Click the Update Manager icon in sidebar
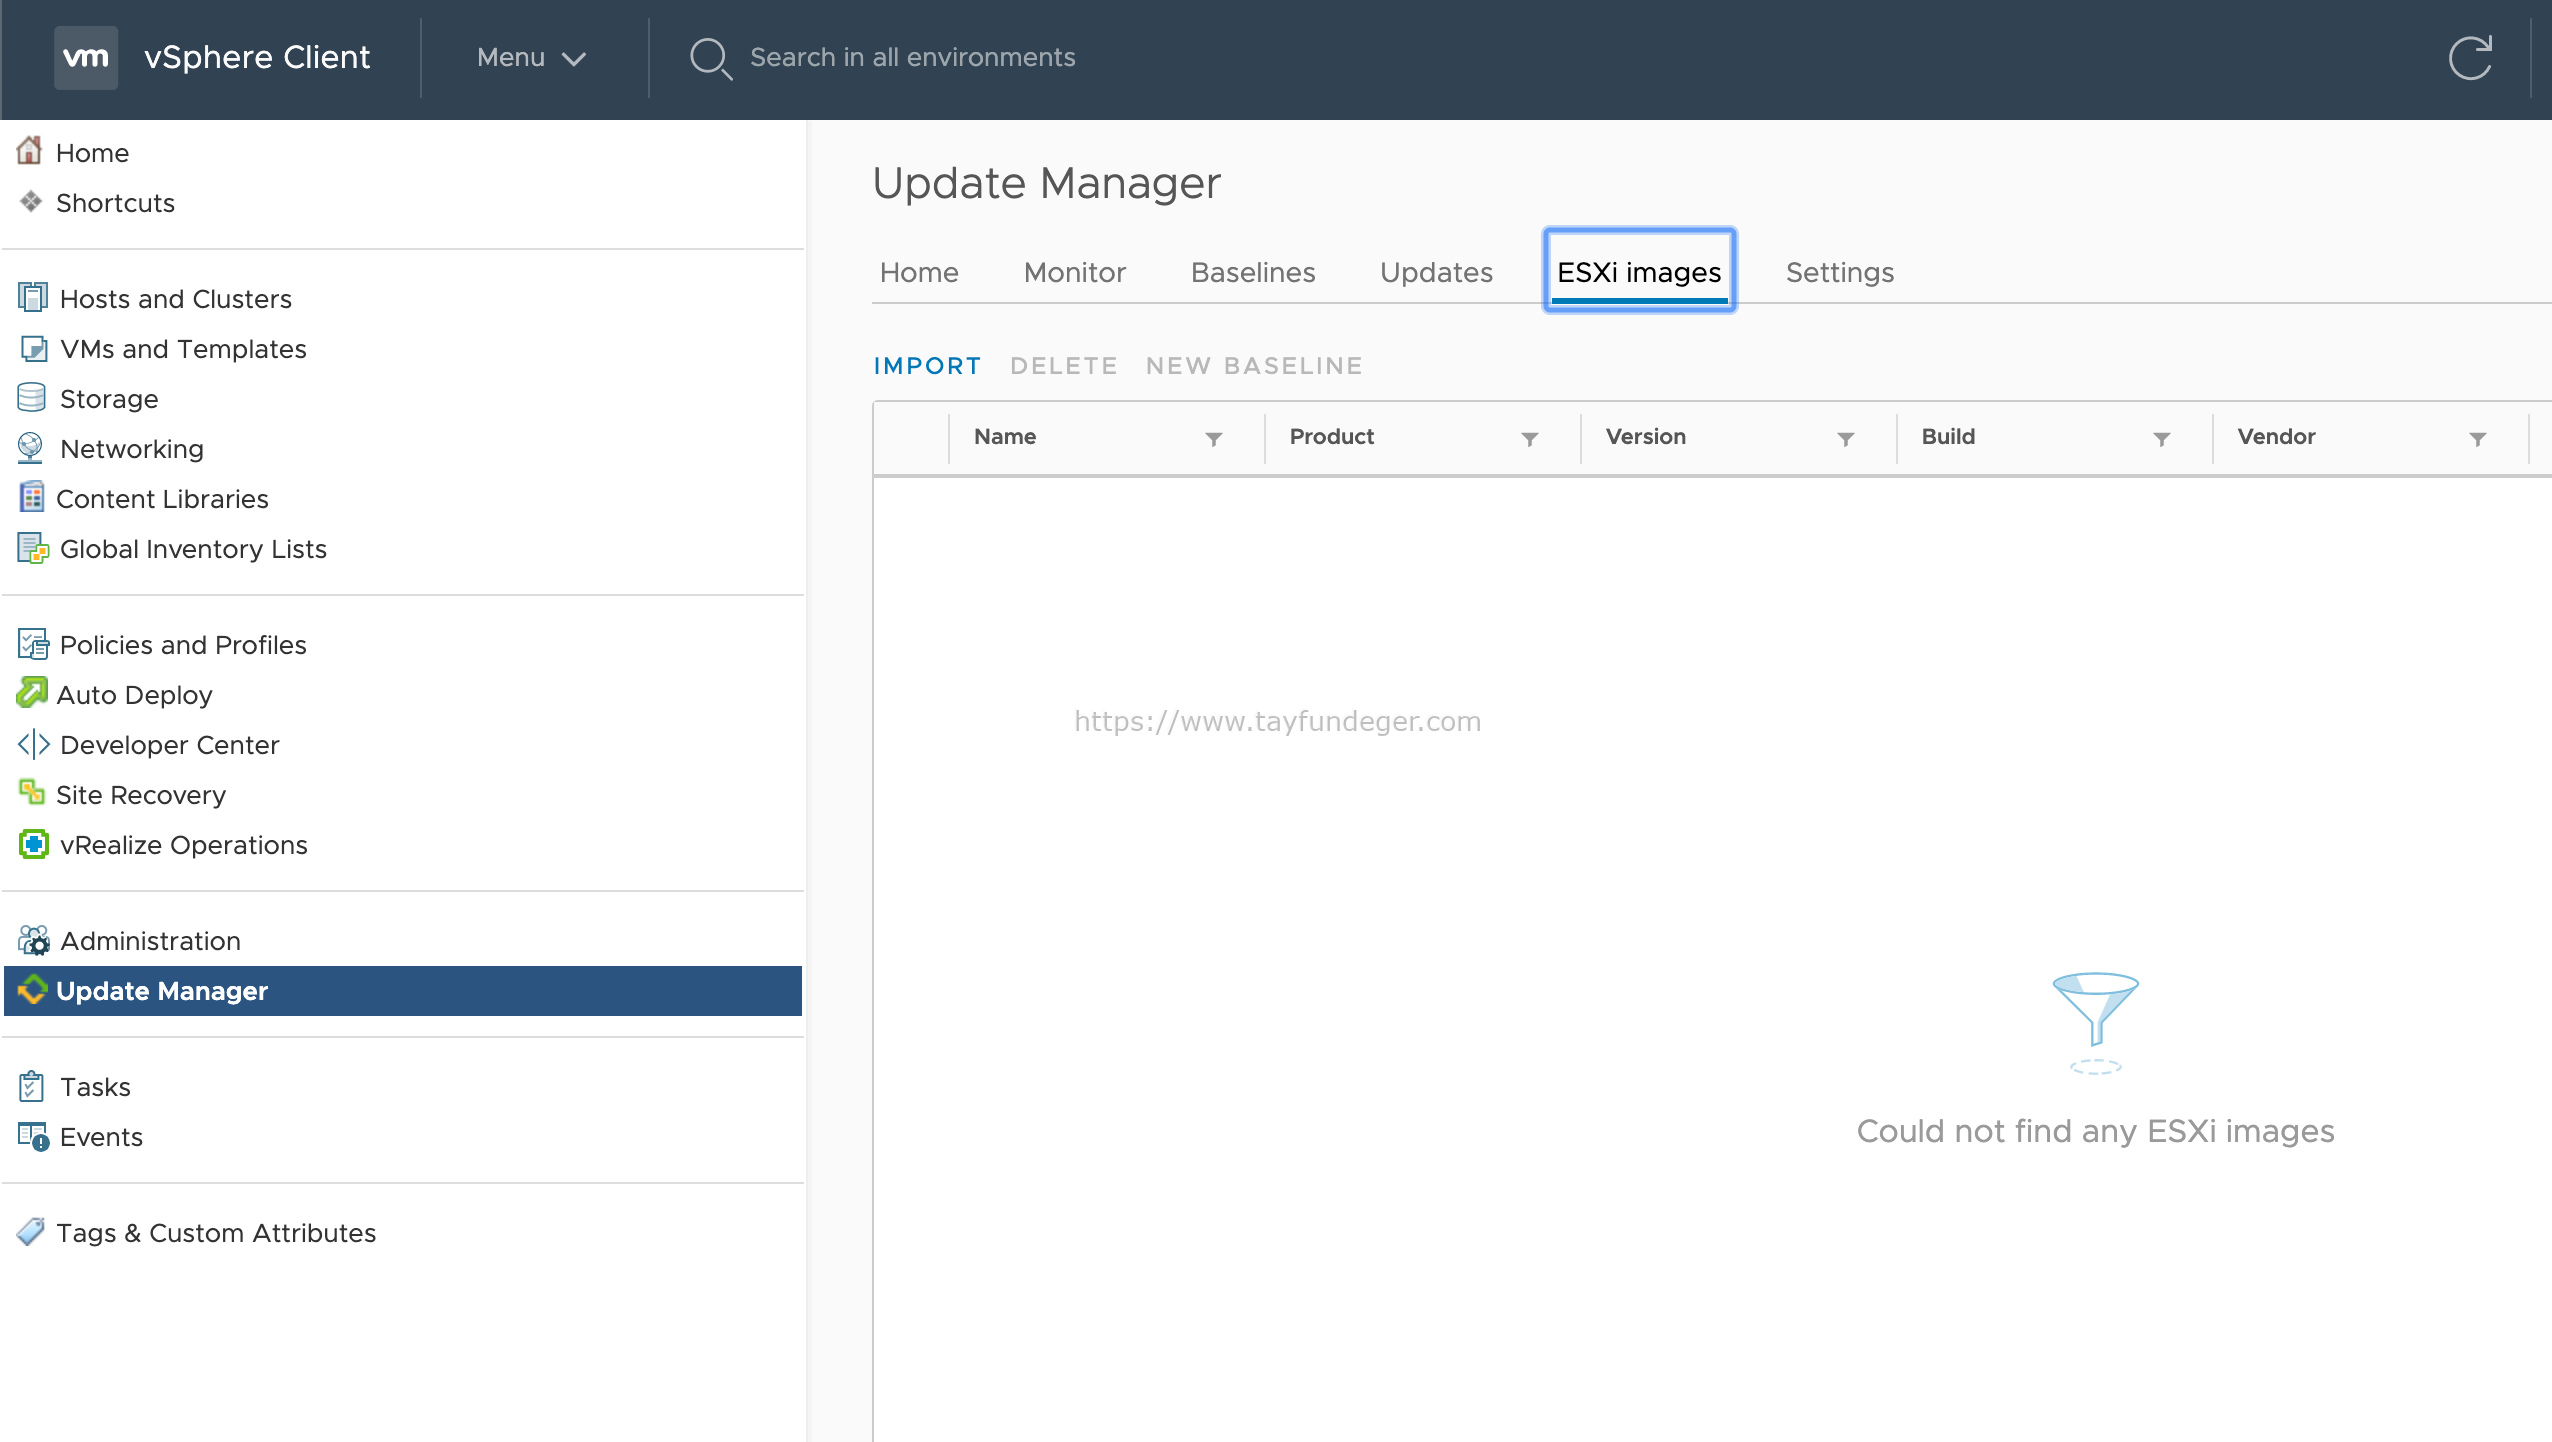This screenshot has height=1442, width=2552. pyautogui.click(x=32, y=990)
